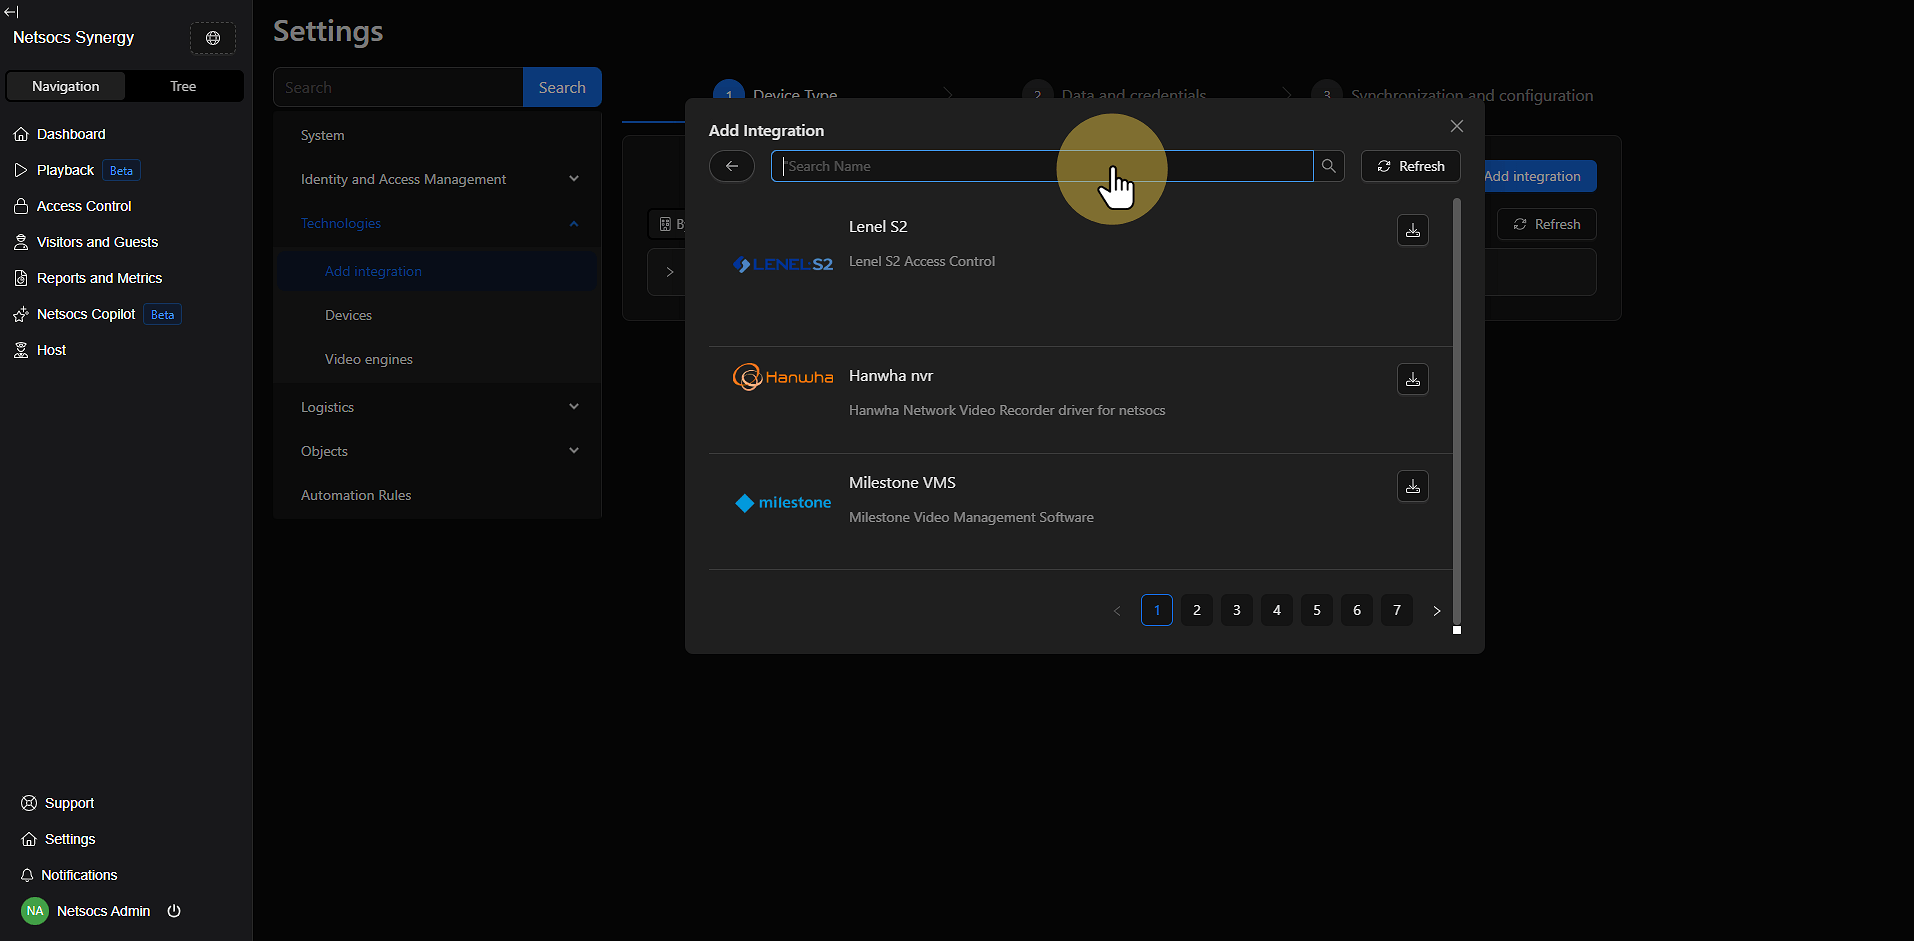Click the Refresh button in Add Integration dialog

coord(1410,166)
